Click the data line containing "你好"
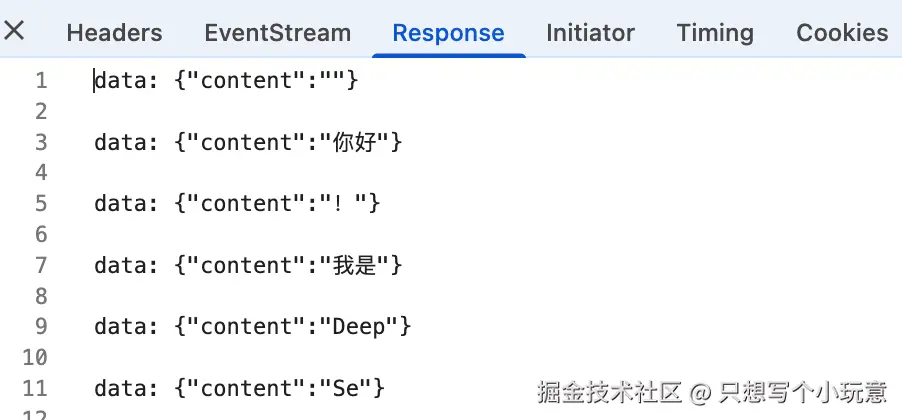902x420 pixels. 248,142
